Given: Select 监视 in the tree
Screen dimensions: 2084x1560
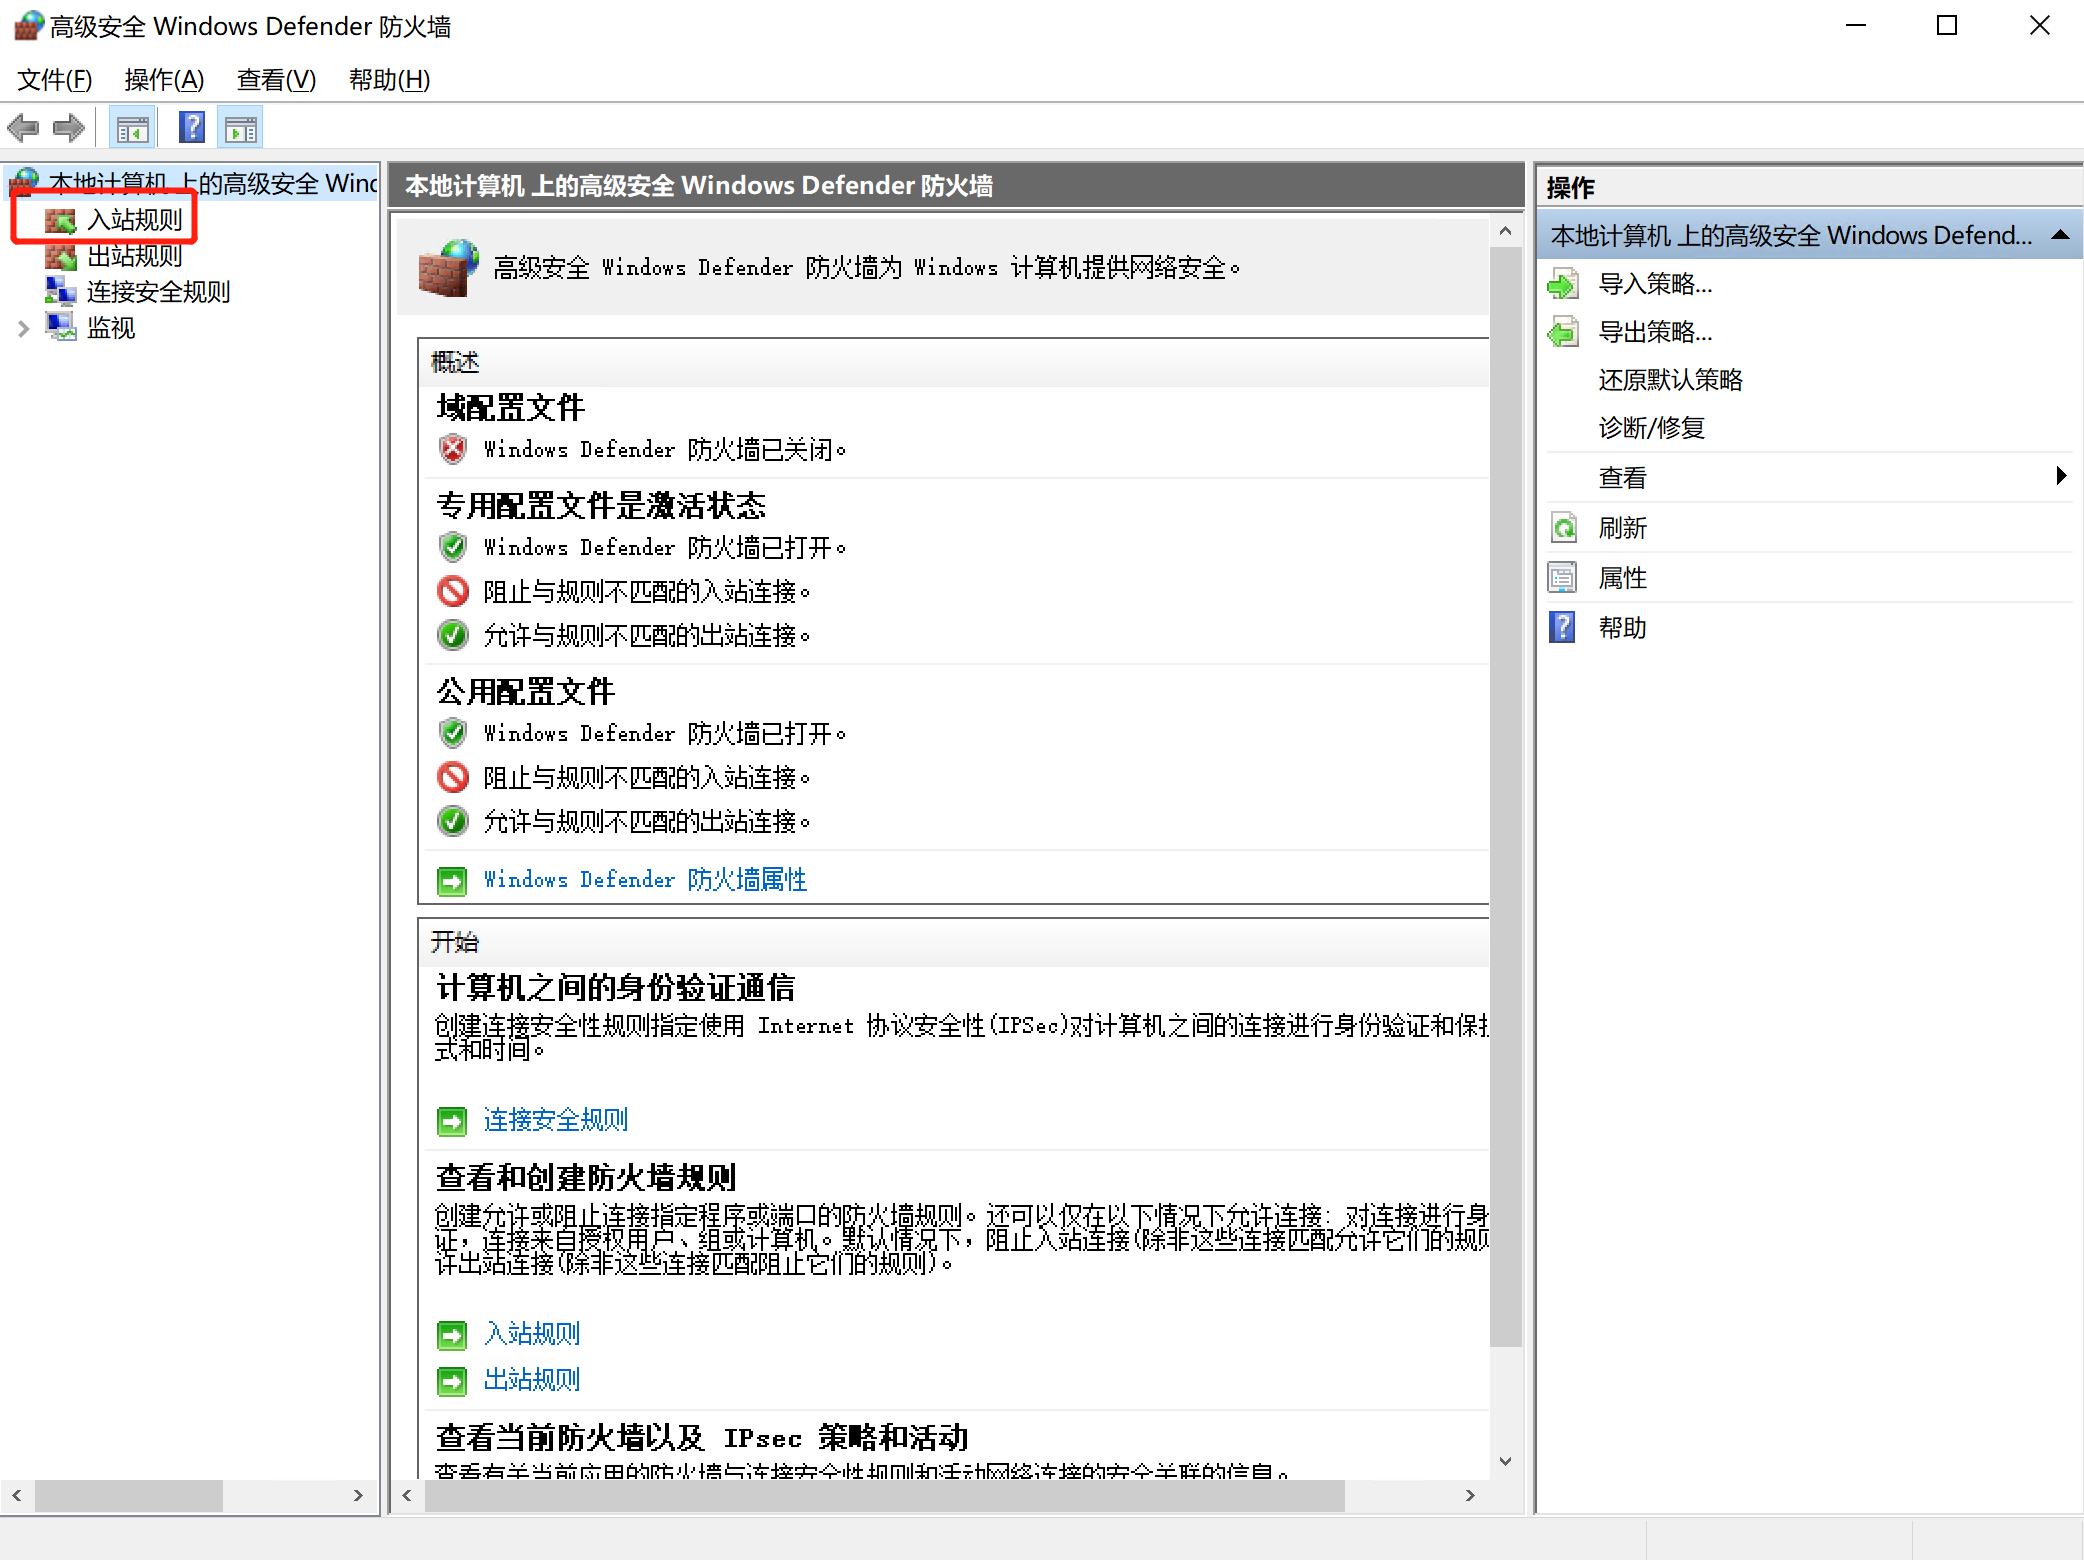Looking at the screenshot, I should tap(111, 328).
